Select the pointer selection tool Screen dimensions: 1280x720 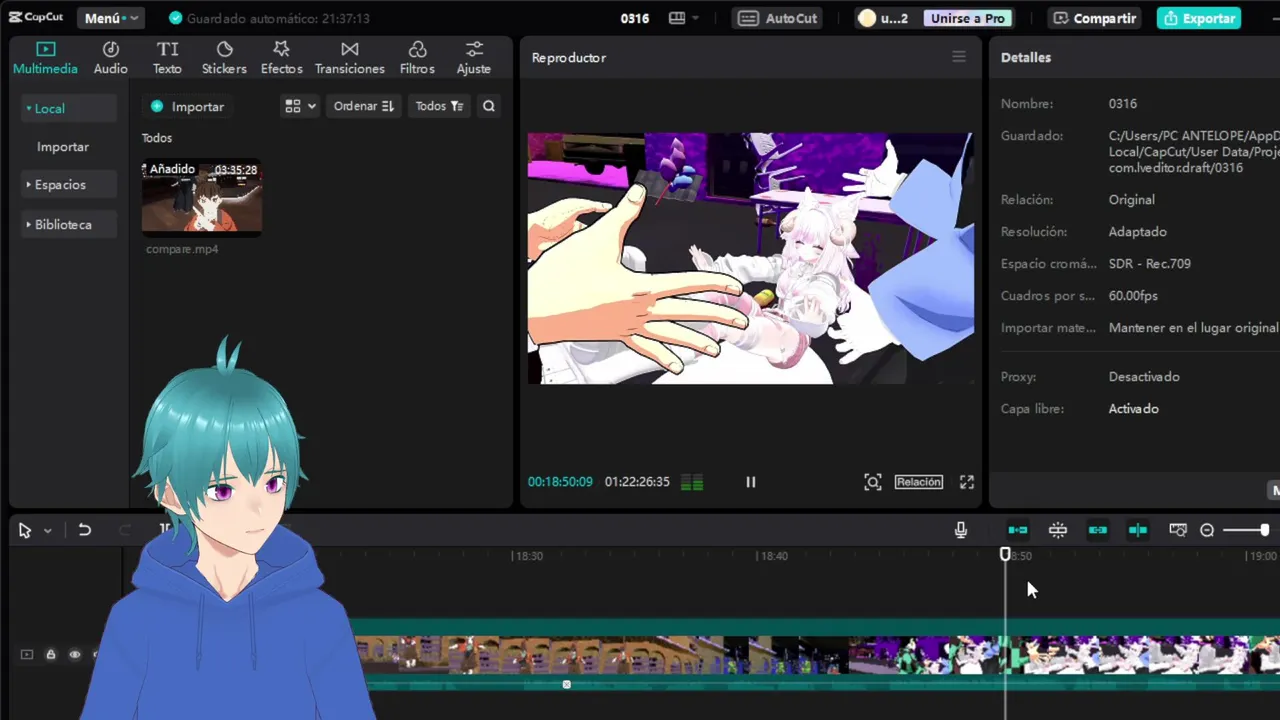[x=25, y=531]
